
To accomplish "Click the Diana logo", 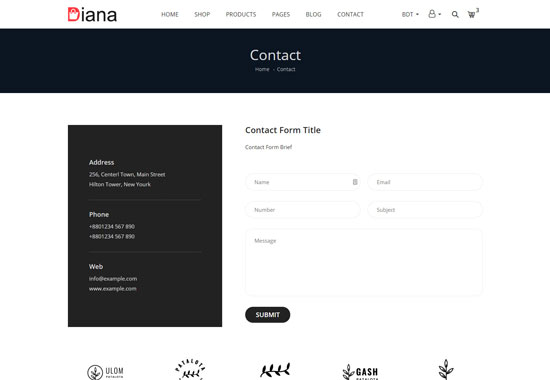I will click(x=92, y=15).
